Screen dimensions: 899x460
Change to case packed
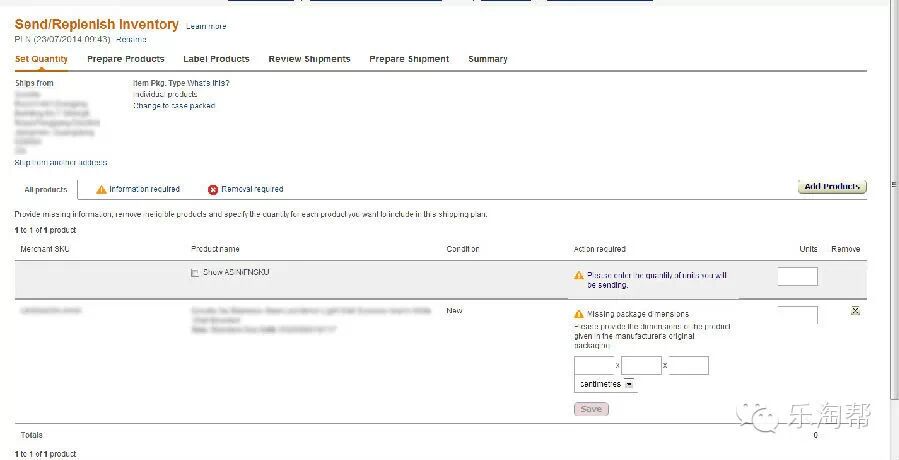coord(174,106)
